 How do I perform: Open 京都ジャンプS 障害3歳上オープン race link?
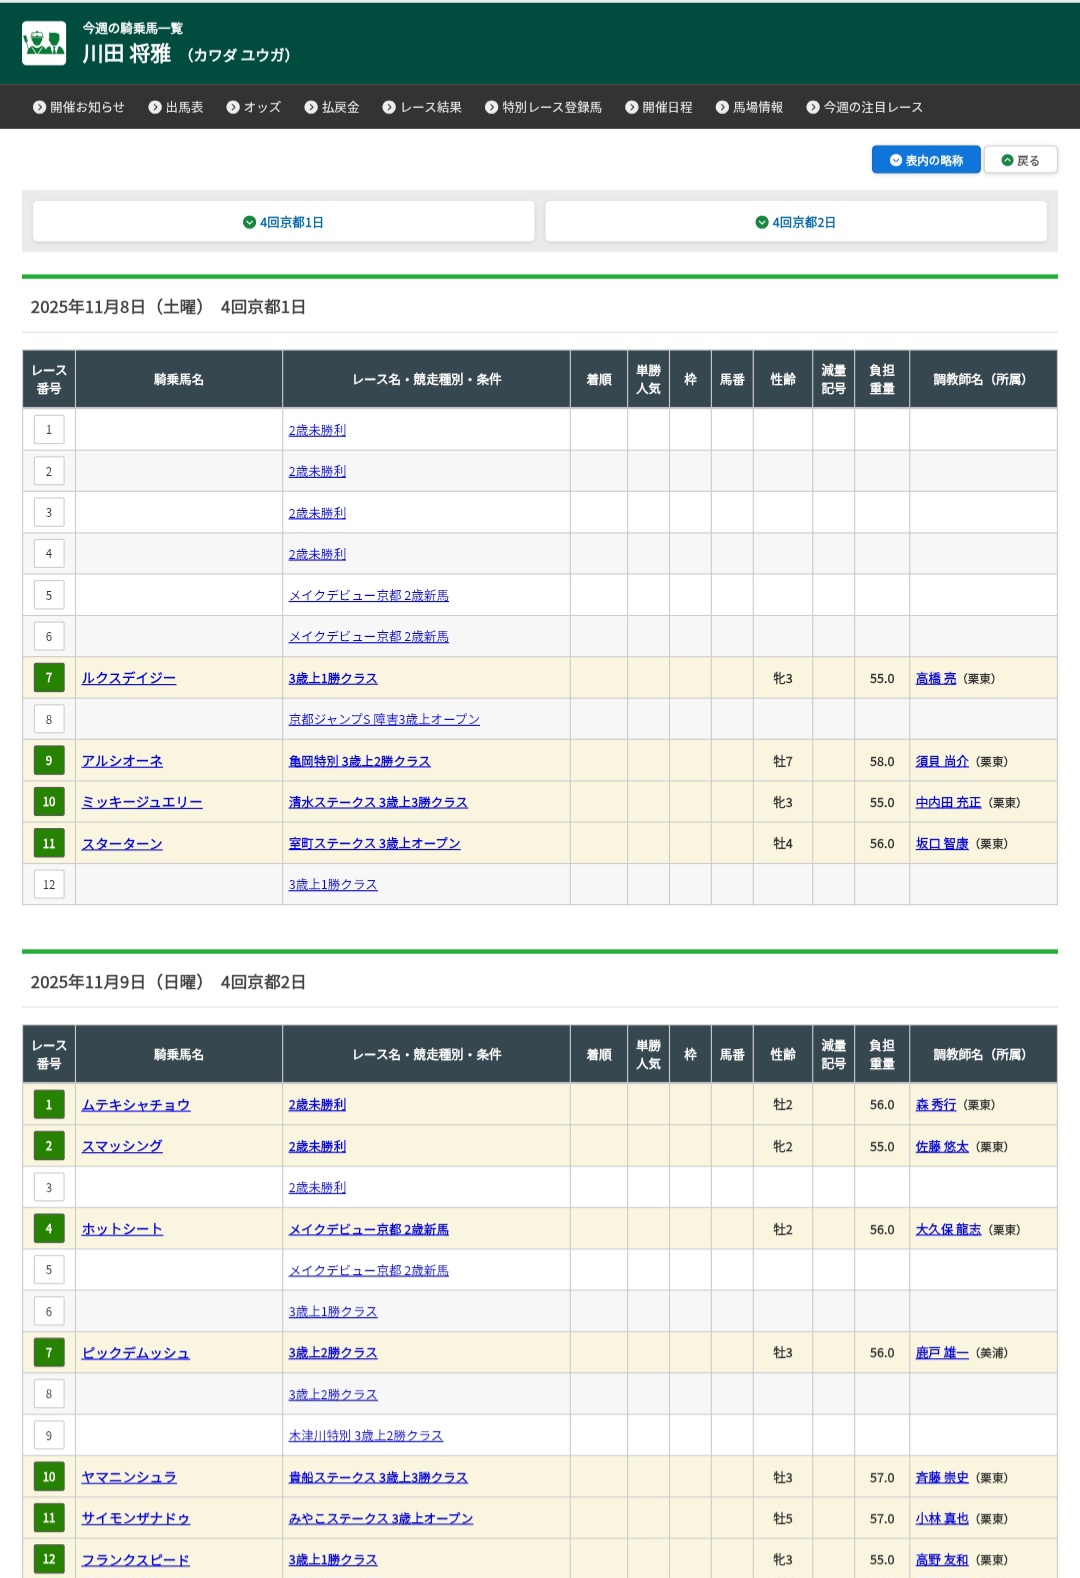(x=384, y=719)
